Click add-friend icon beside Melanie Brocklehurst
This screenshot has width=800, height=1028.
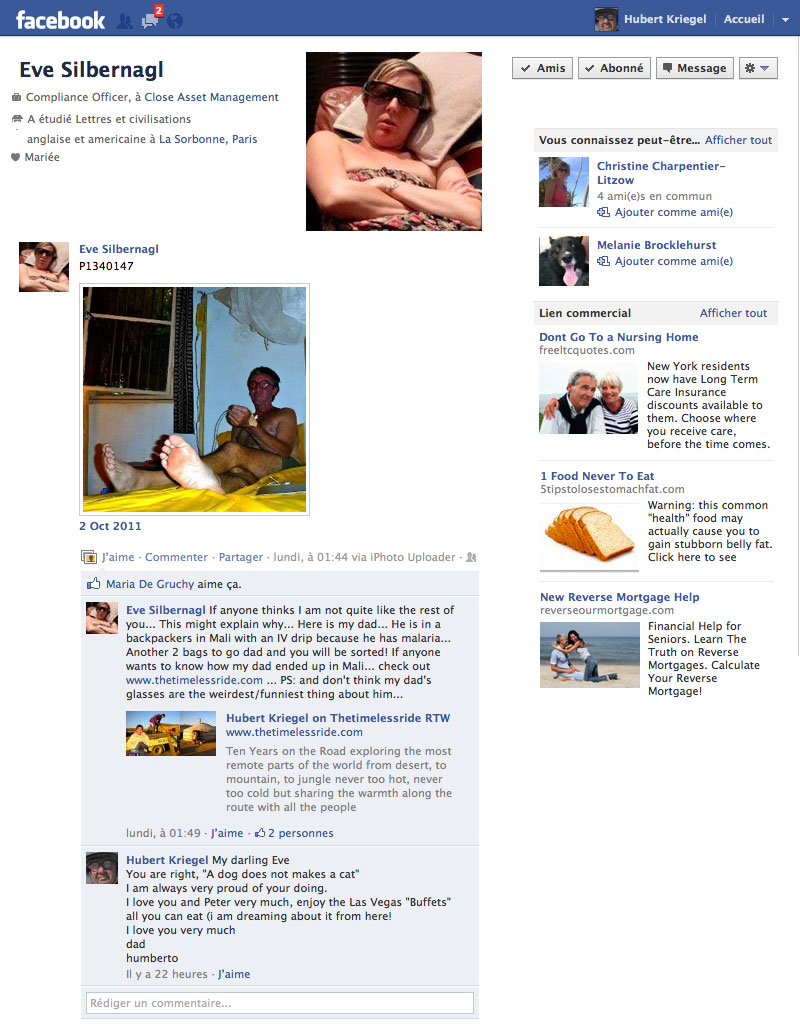click(603, 261)
